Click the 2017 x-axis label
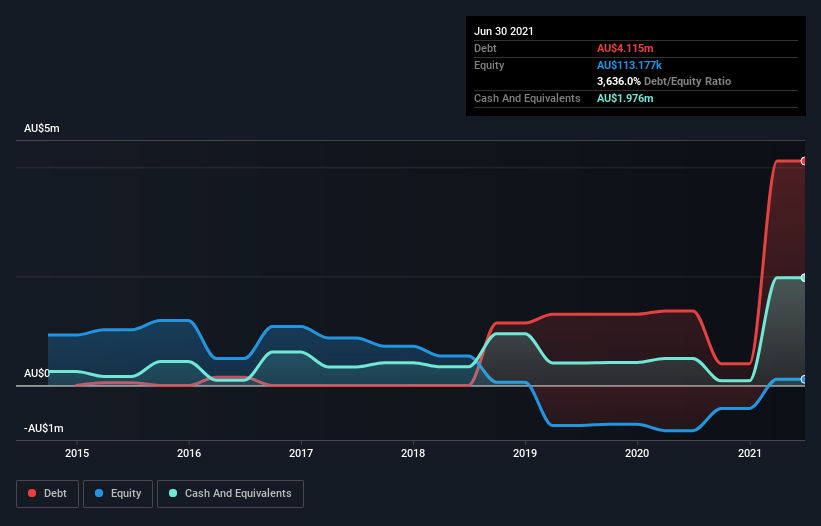The image size is (821, 526). [x=301, y=453]
